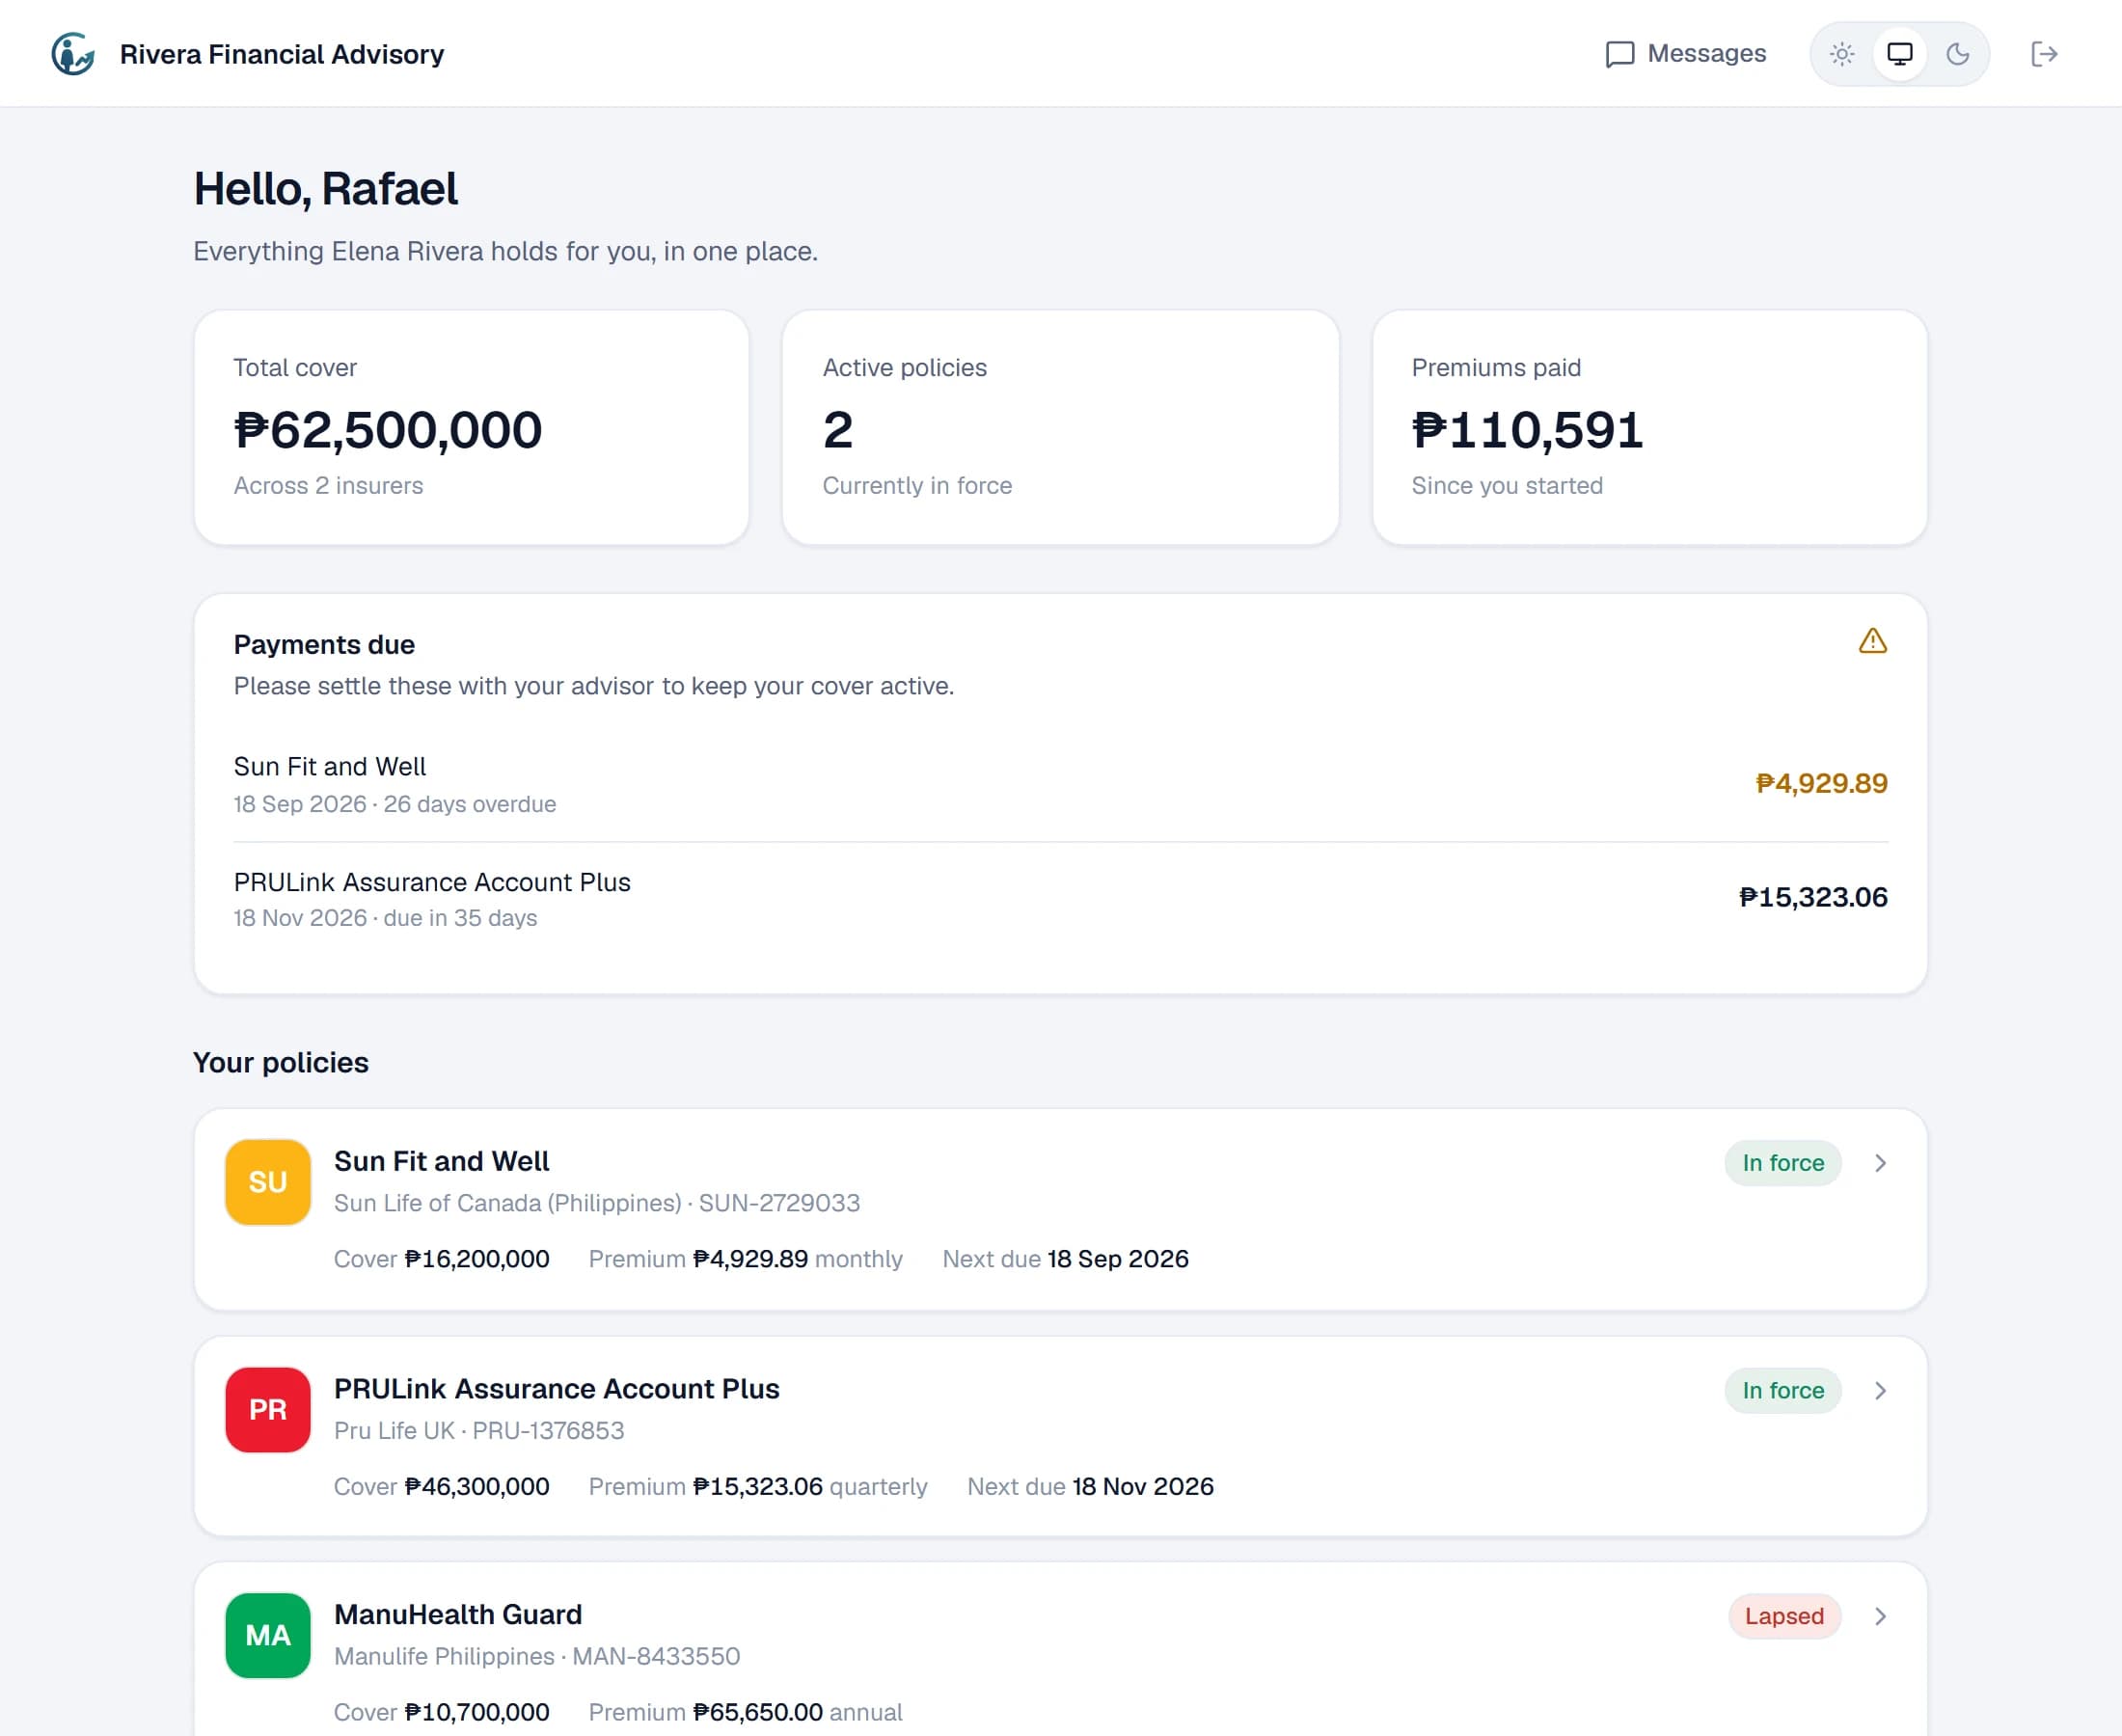The image size is (2122, 1736).
Task: Open Messages link in header
Action: tap(1686, 54)
